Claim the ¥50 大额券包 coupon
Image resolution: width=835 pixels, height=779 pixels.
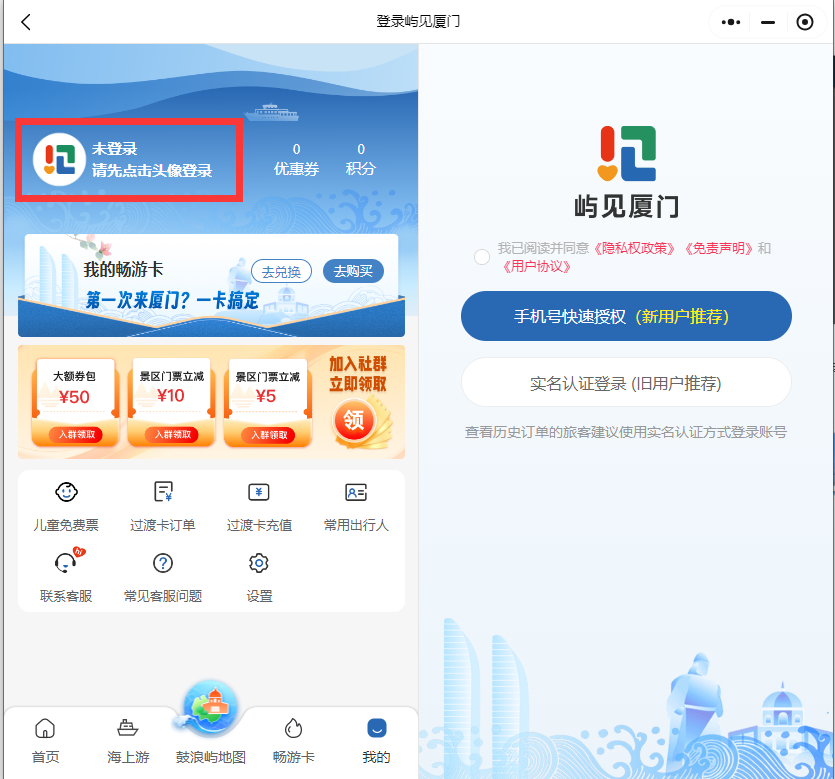click(75, 403)
